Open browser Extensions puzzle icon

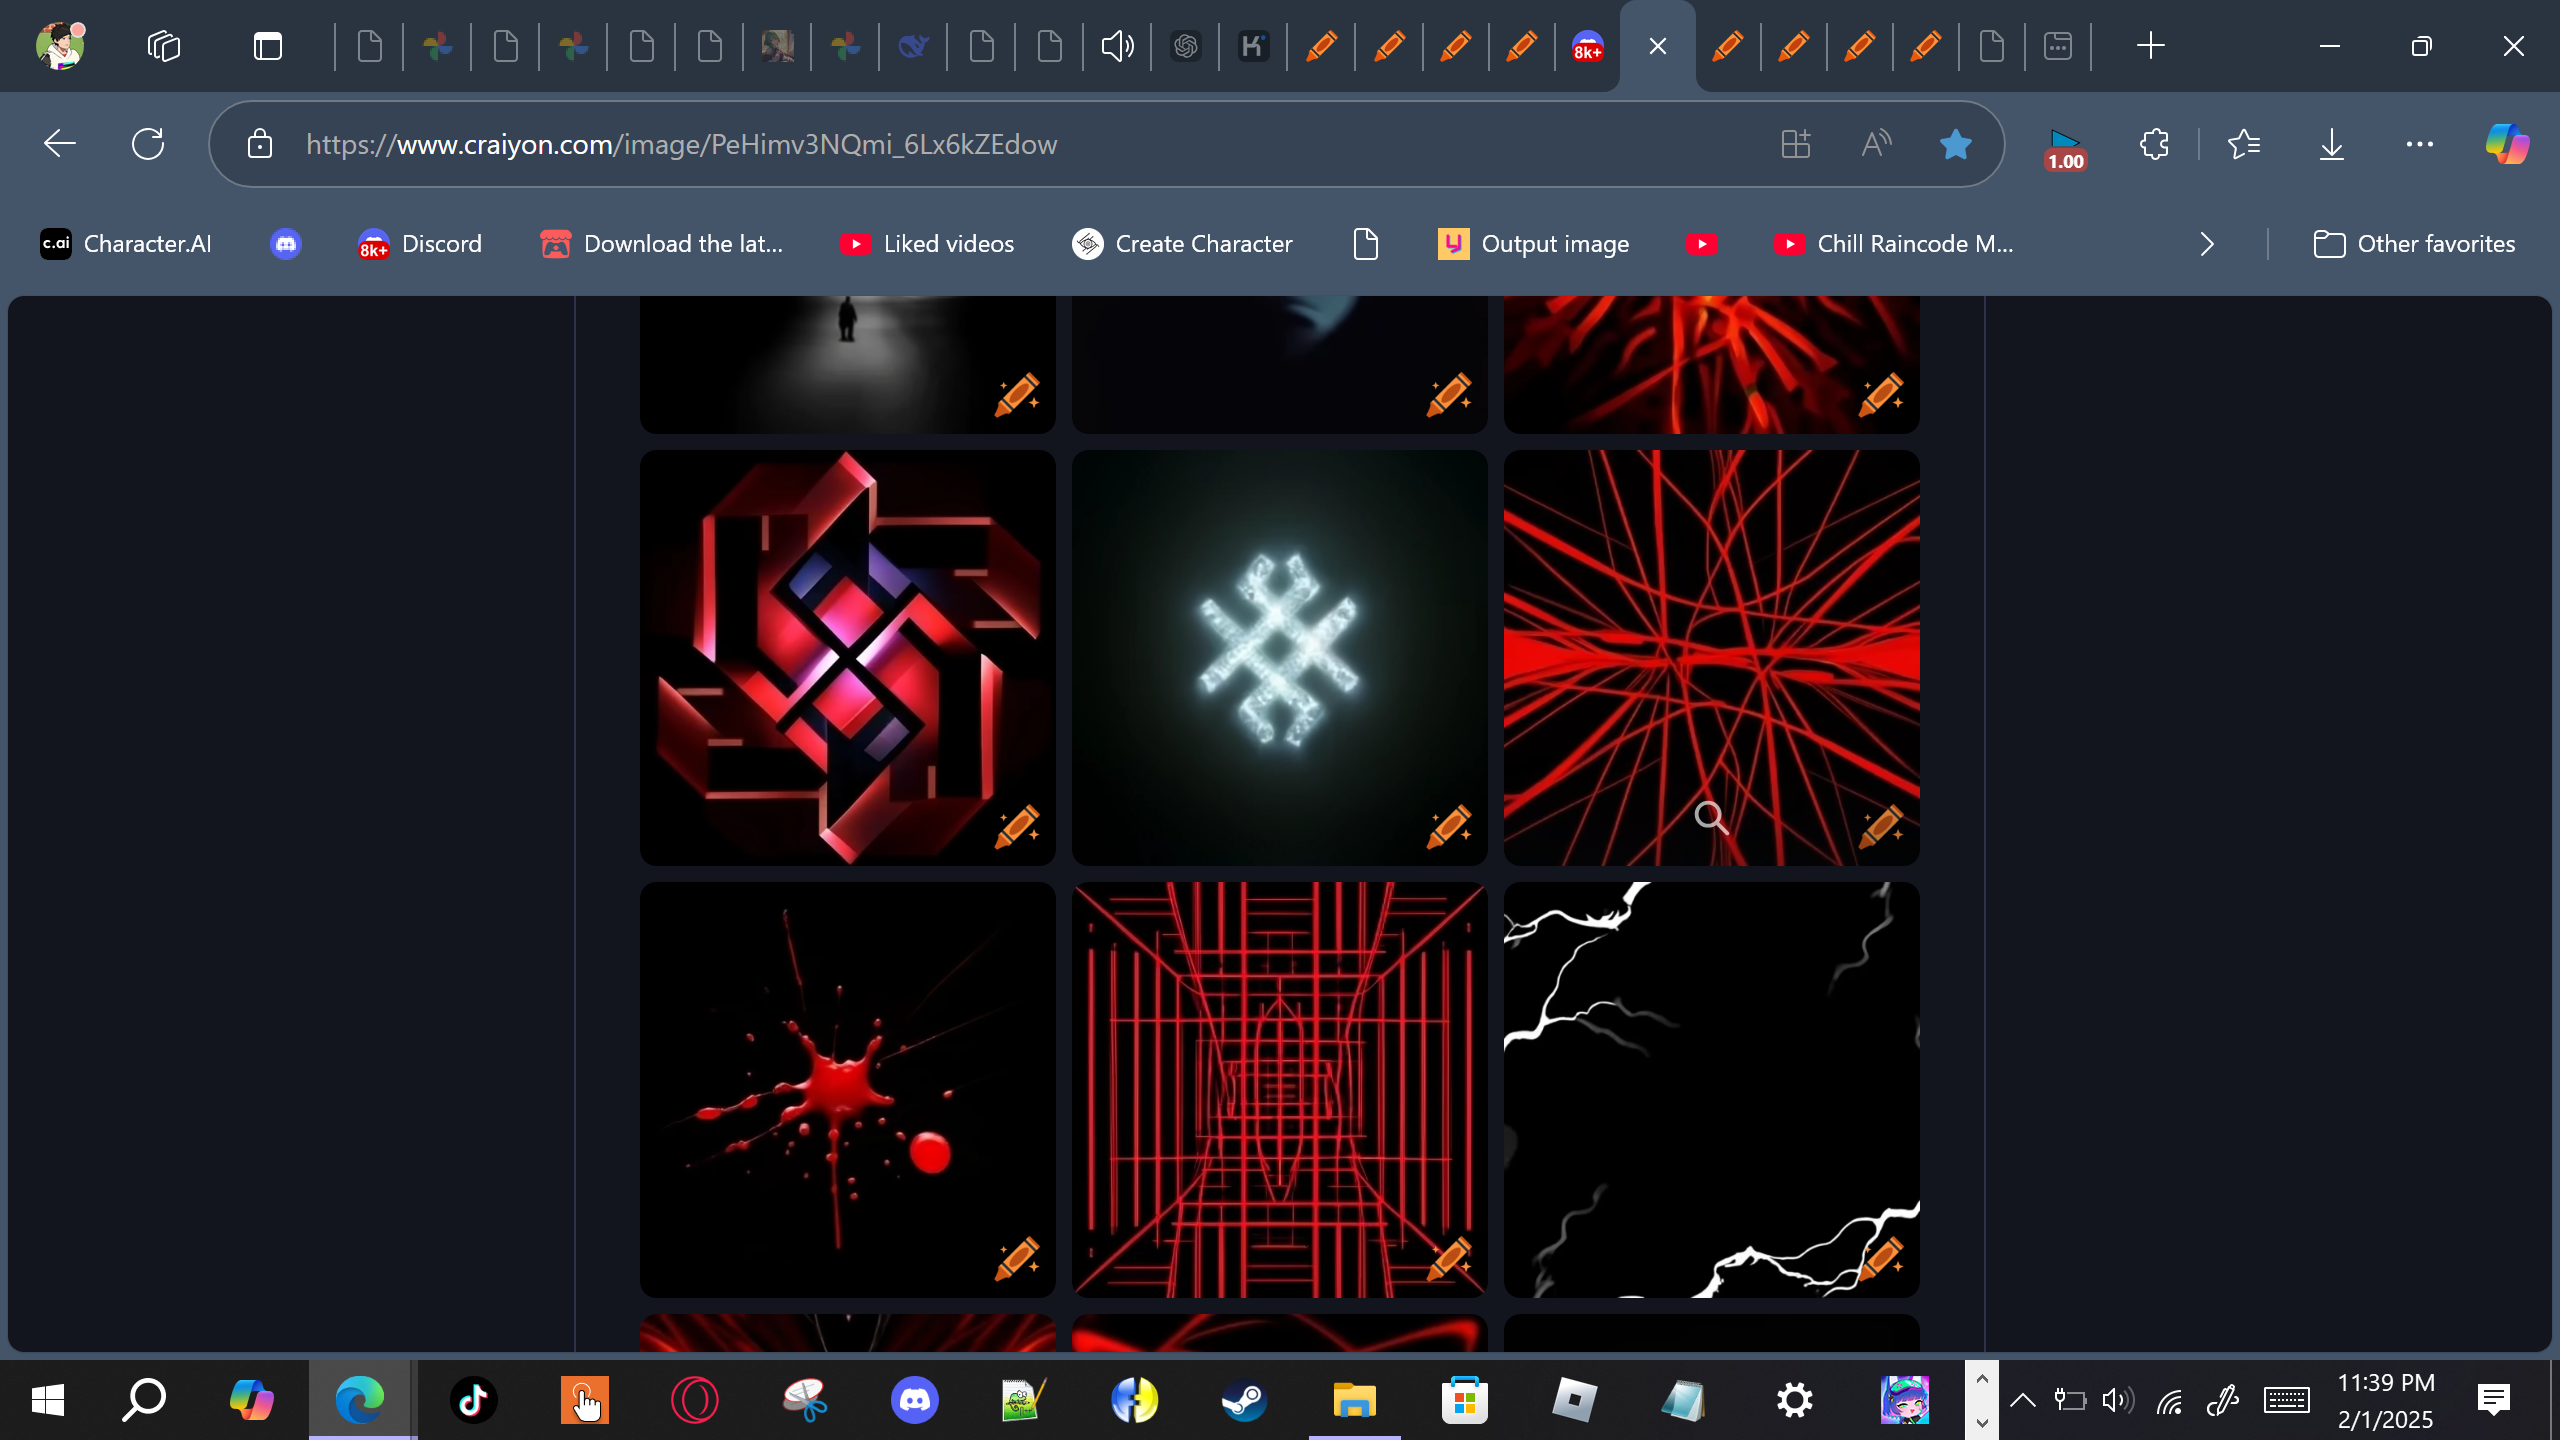click(x=2154, y=145)
